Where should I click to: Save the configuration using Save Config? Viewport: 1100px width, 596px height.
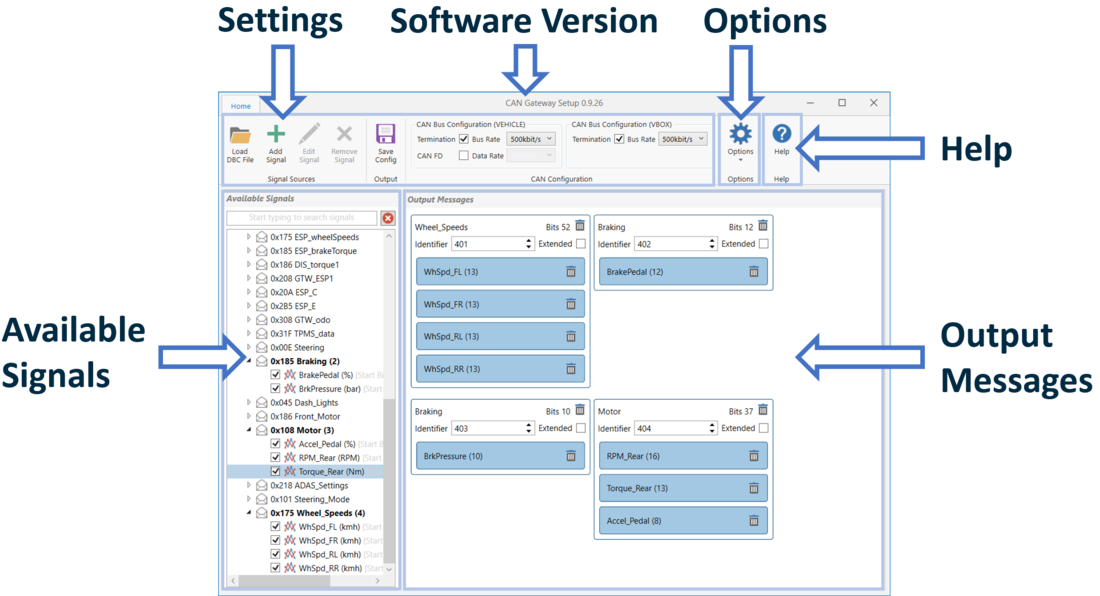coord(385,140)
